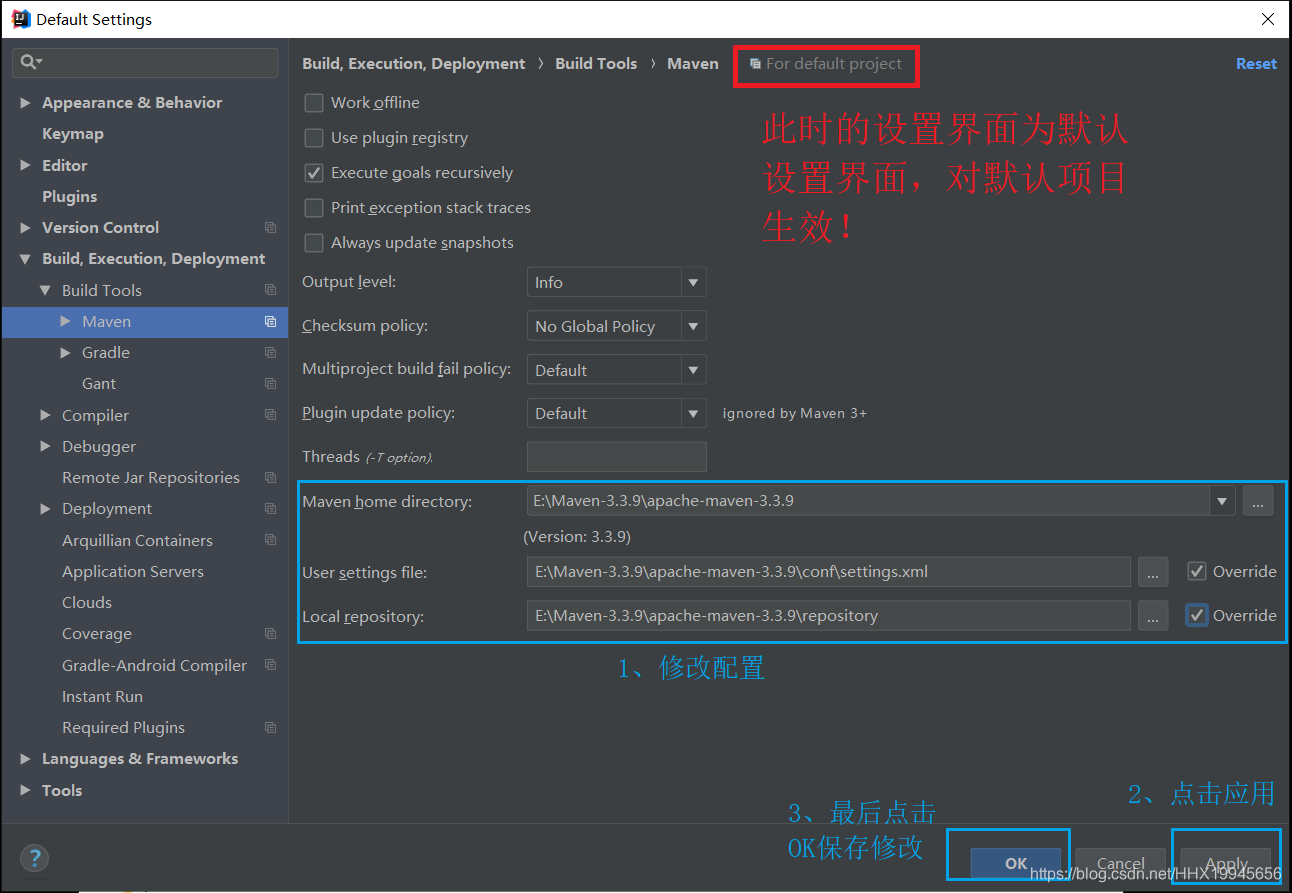Enable Use plugin registry
Viewport: 1292px width, 893px height.
(x=314, y=138)
